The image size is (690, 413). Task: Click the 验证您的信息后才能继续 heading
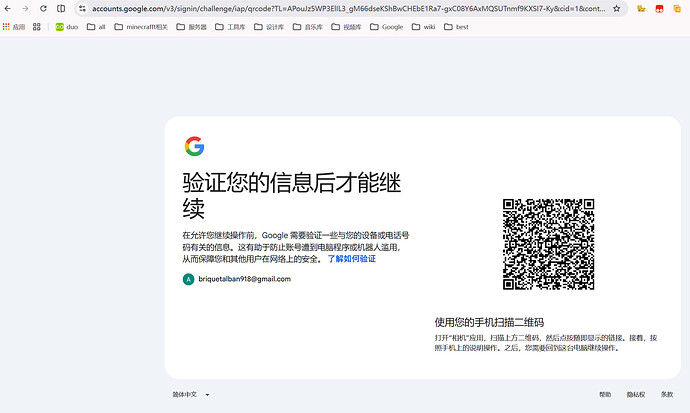[x=292, y=195]
